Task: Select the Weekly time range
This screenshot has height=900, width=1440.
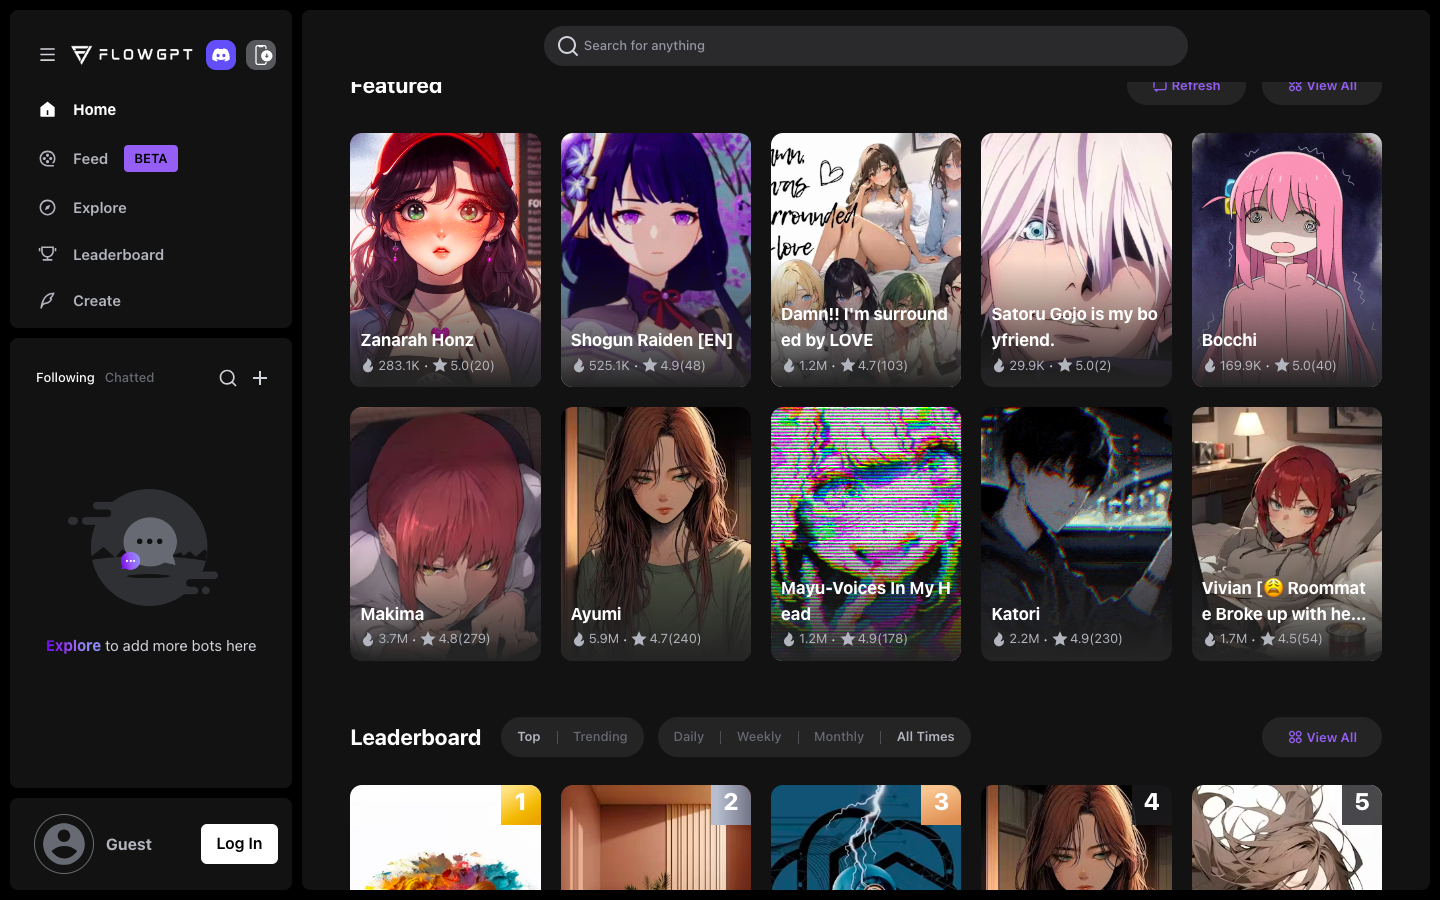Action: (759, 737)
